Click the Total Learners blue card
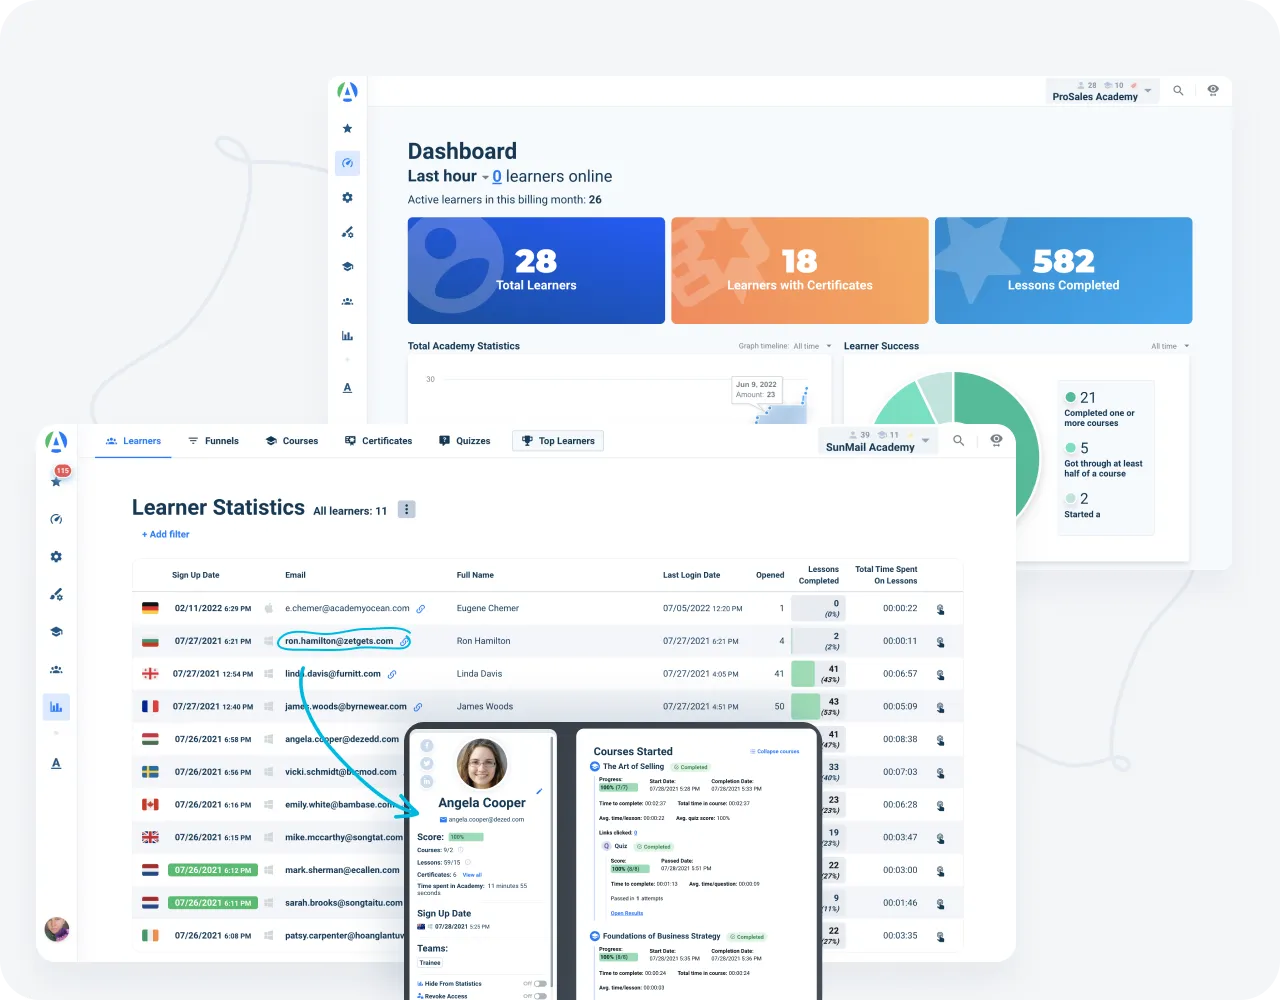The width and height of the screenshot is (1280, 1000). click(x=536, y=271)
